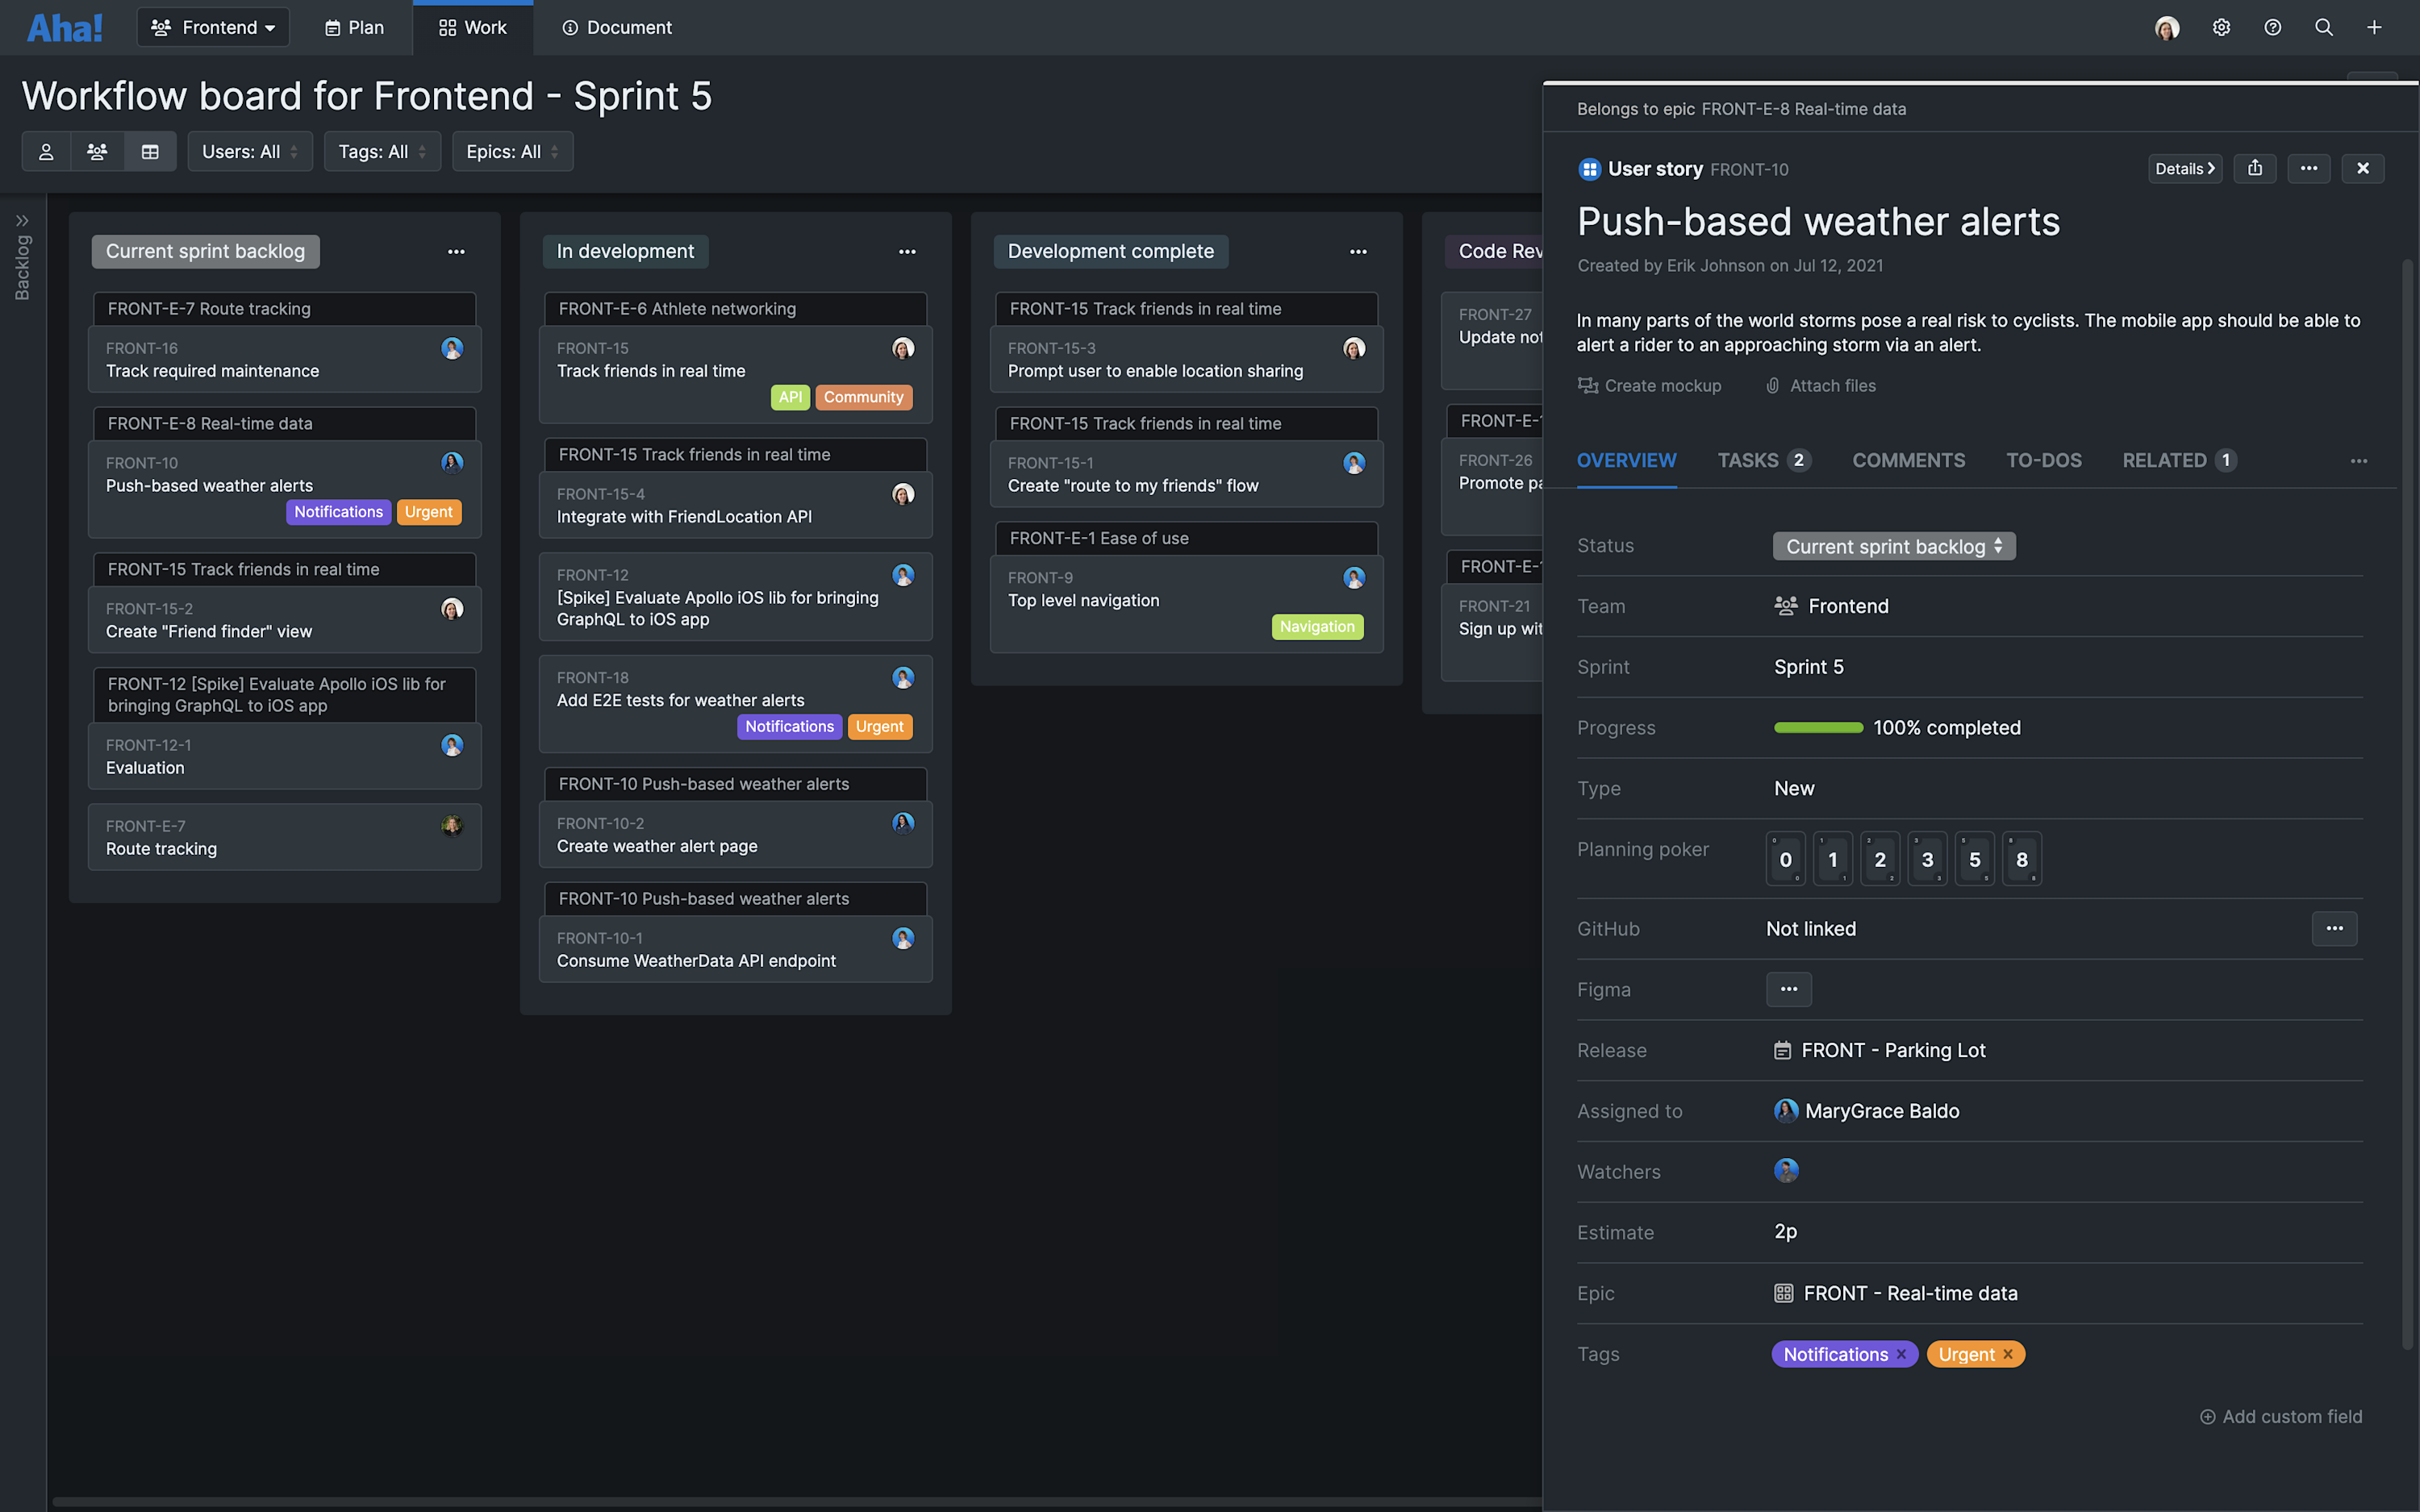Screen dimensions: 2420x1512
Task: Share the user story via share icon
Action: (2255, 168)
